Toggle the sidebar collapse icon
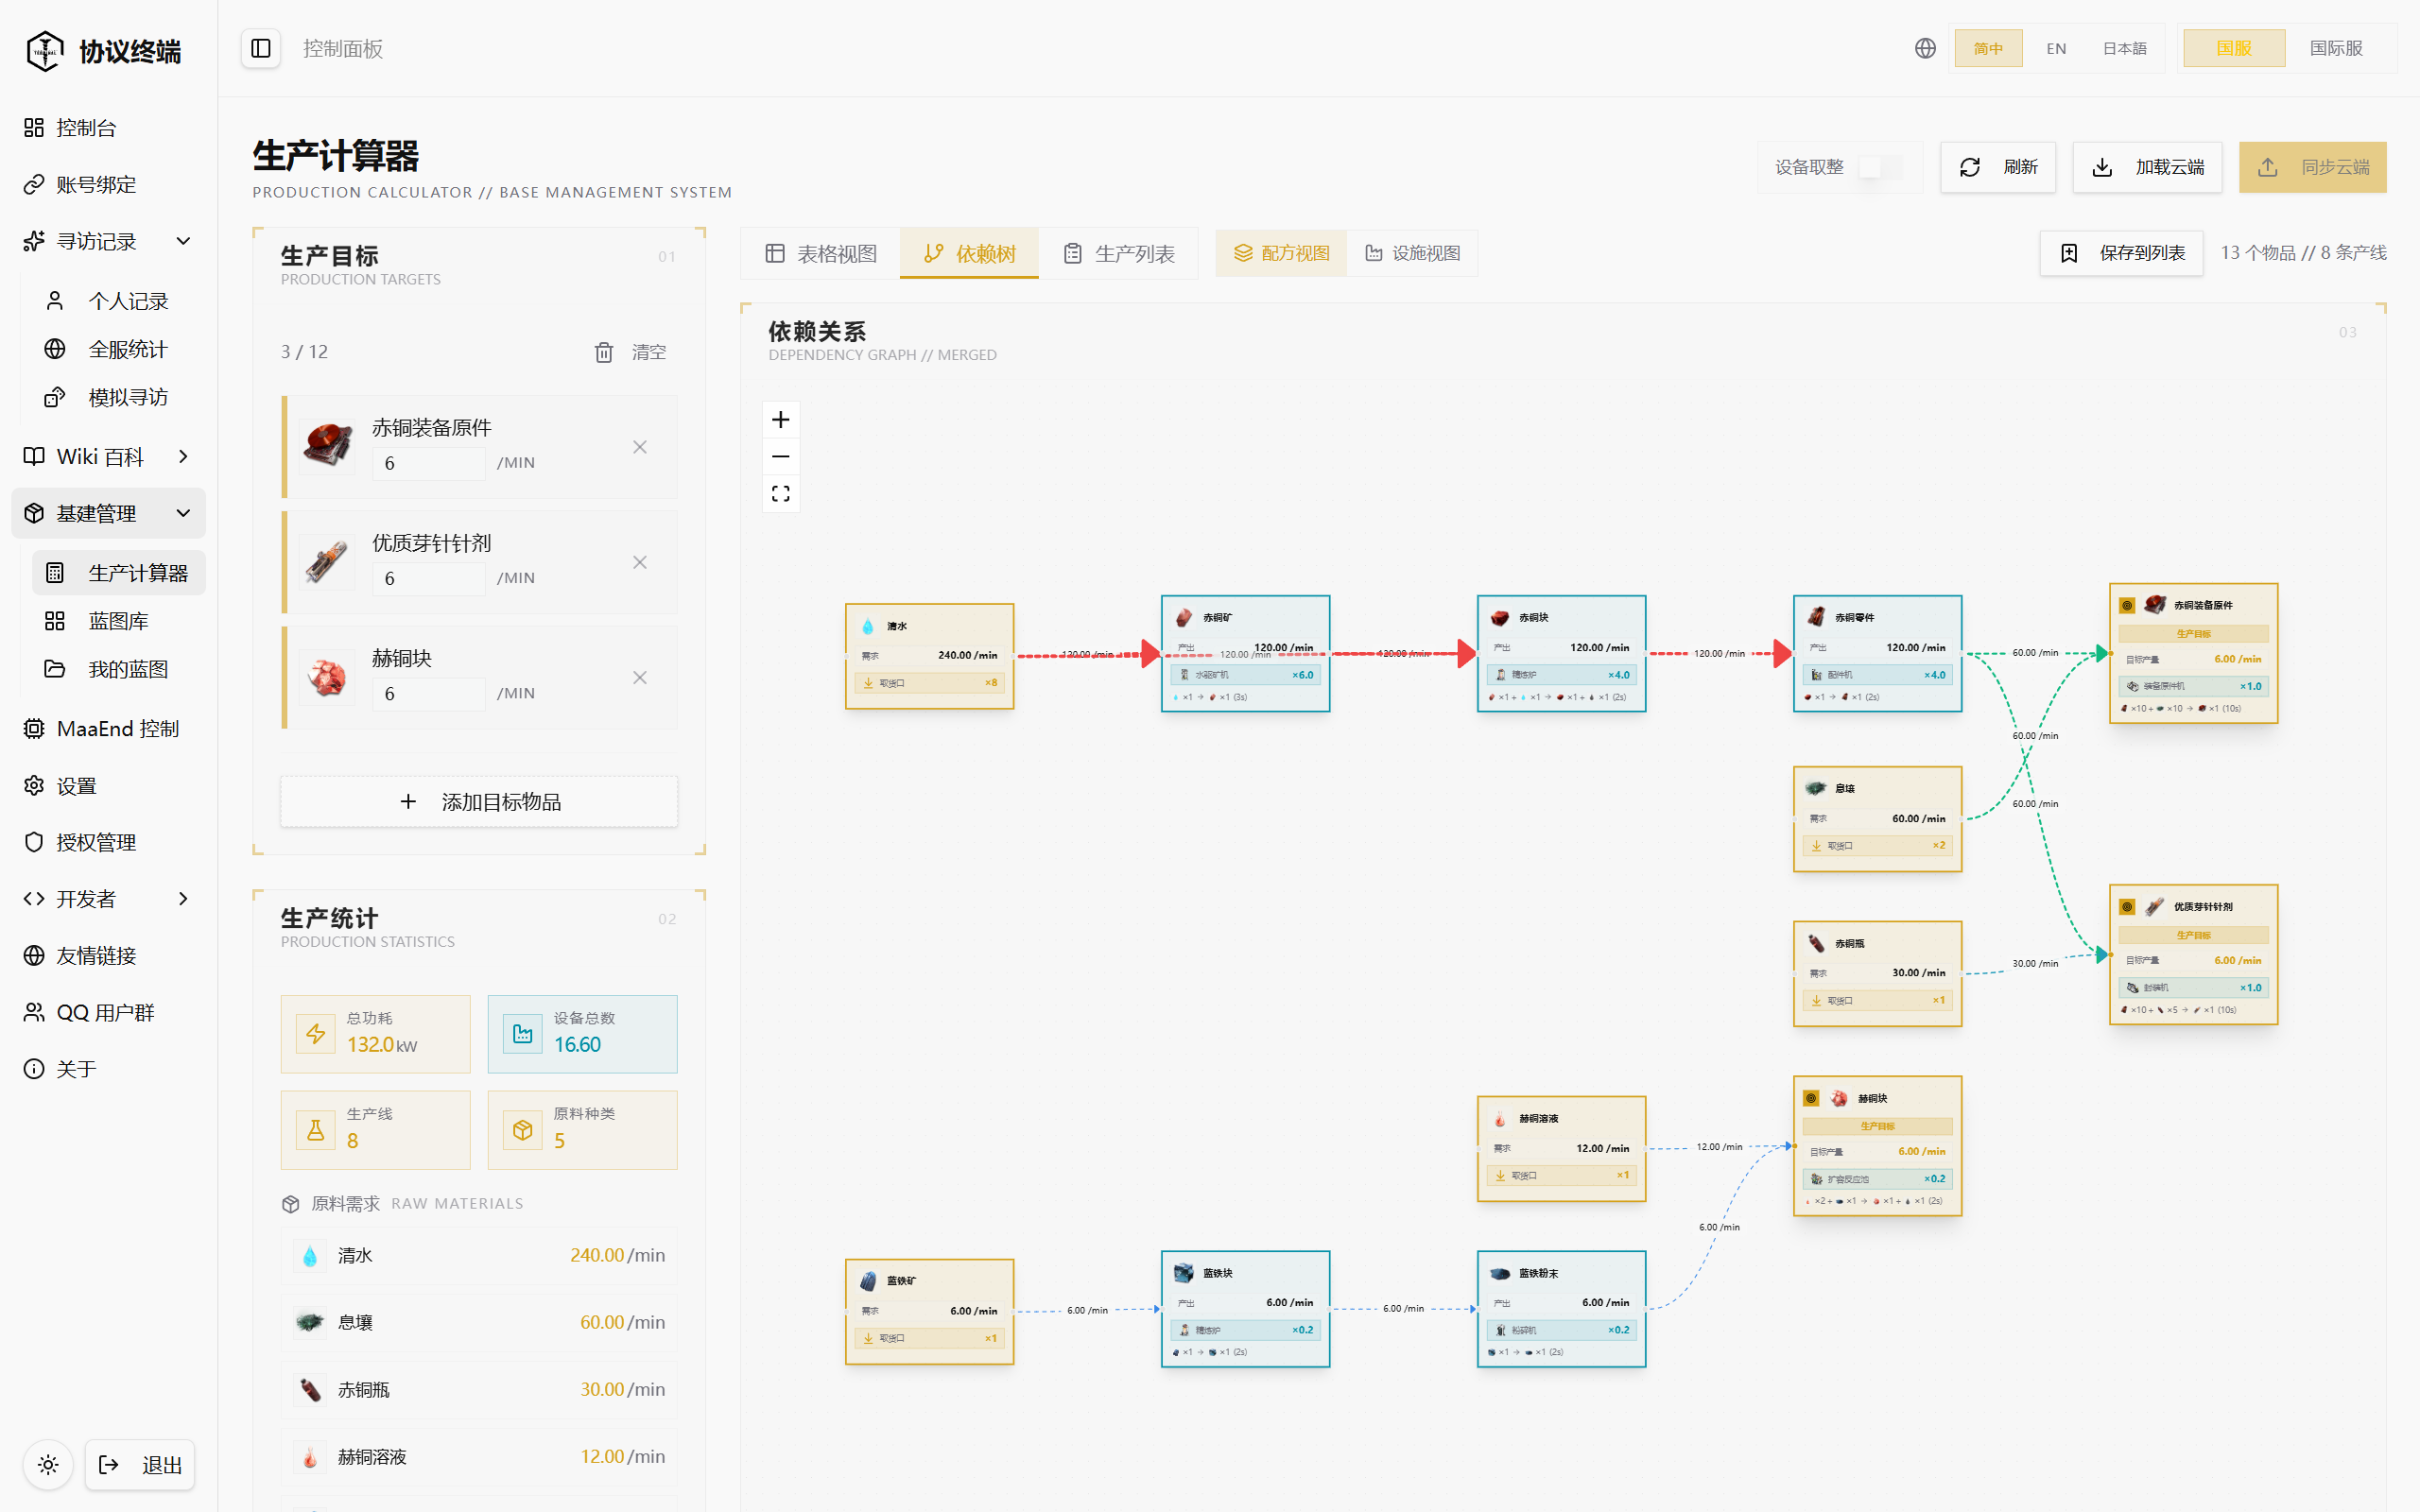This screenshot has width=2420, height=1512. click(260, 48)
